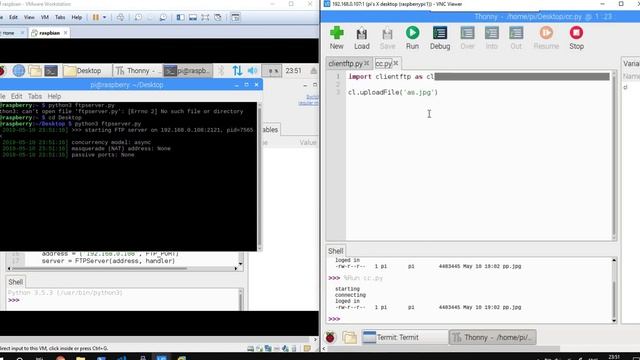Switch to the pi@raspberry terminal taskbar button

tap(188, 71)
